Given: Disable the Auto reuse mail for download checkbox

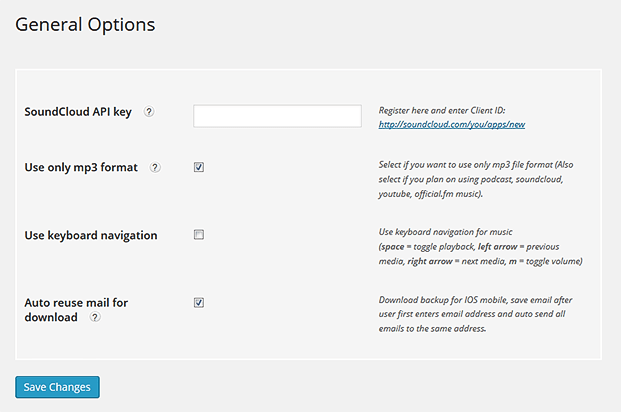Looking at the screenshot, I should click(x=199, y=302).
